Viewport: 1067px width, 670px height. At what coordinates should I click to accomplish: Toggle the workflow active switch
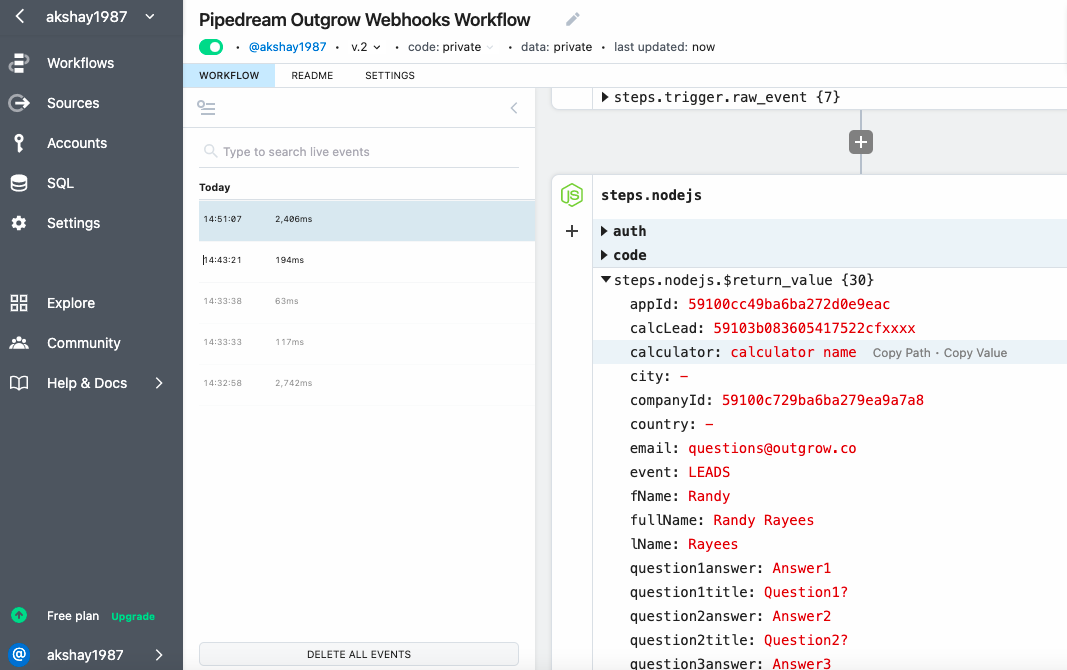coord(211,47)
